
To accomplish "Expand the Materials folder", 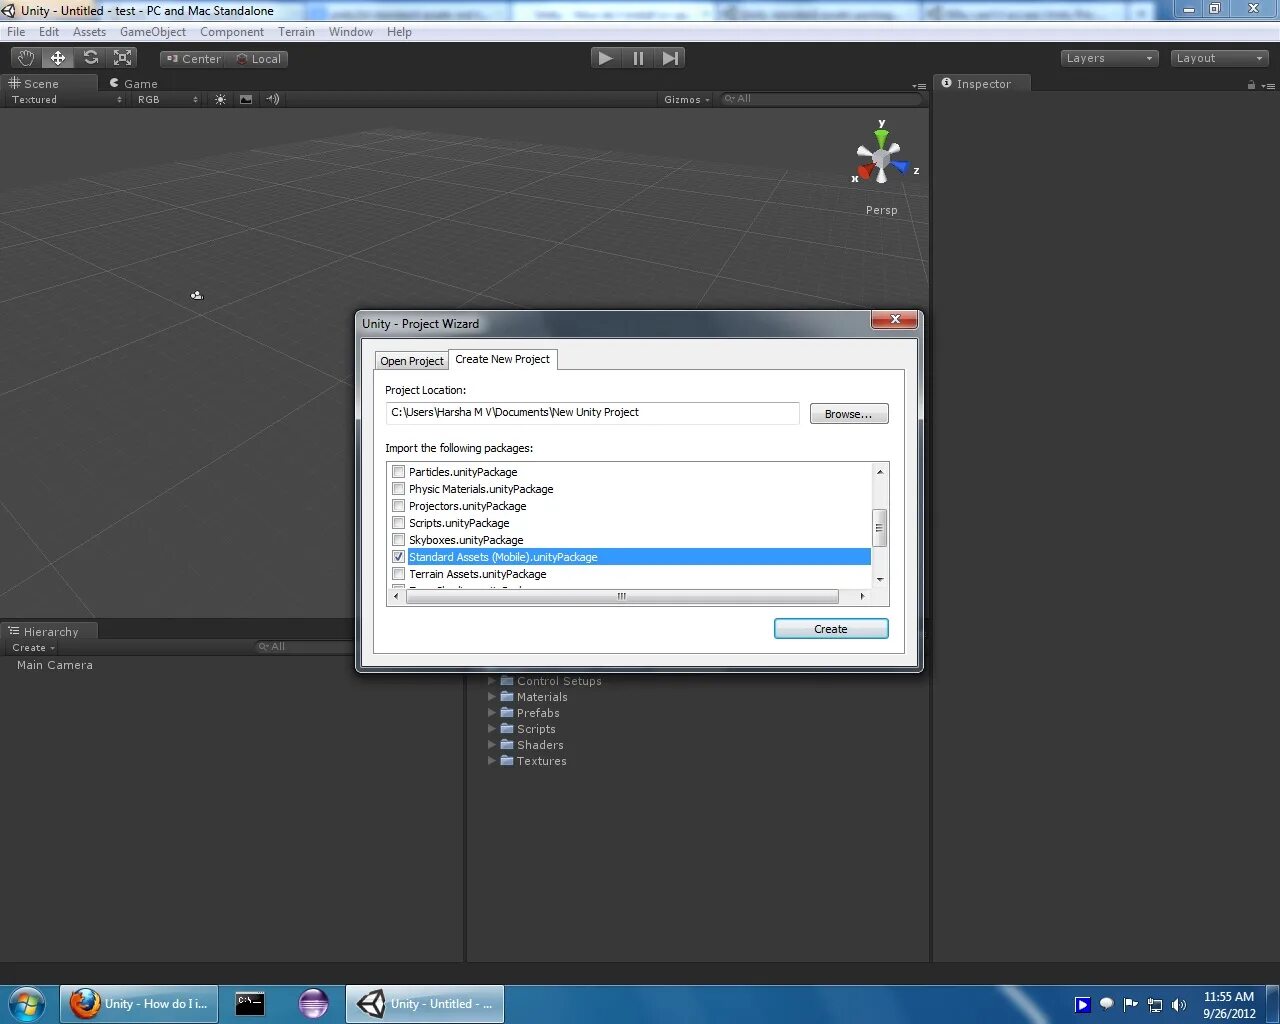I will pyautogui.click(x=492, y=697).
